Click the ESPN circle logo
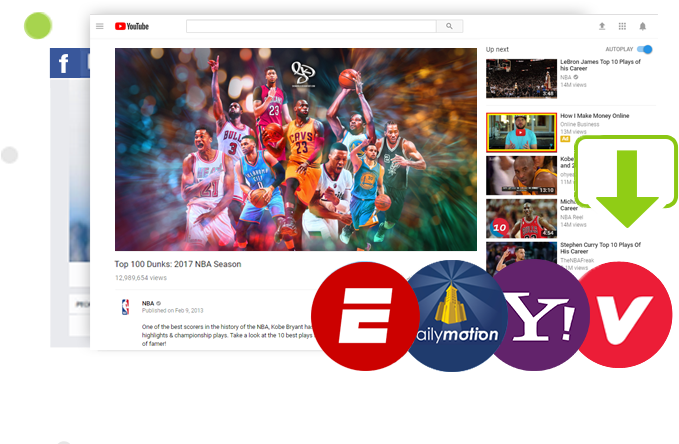The height and width of the screenshot is (444, 679). tap(365, 316)
